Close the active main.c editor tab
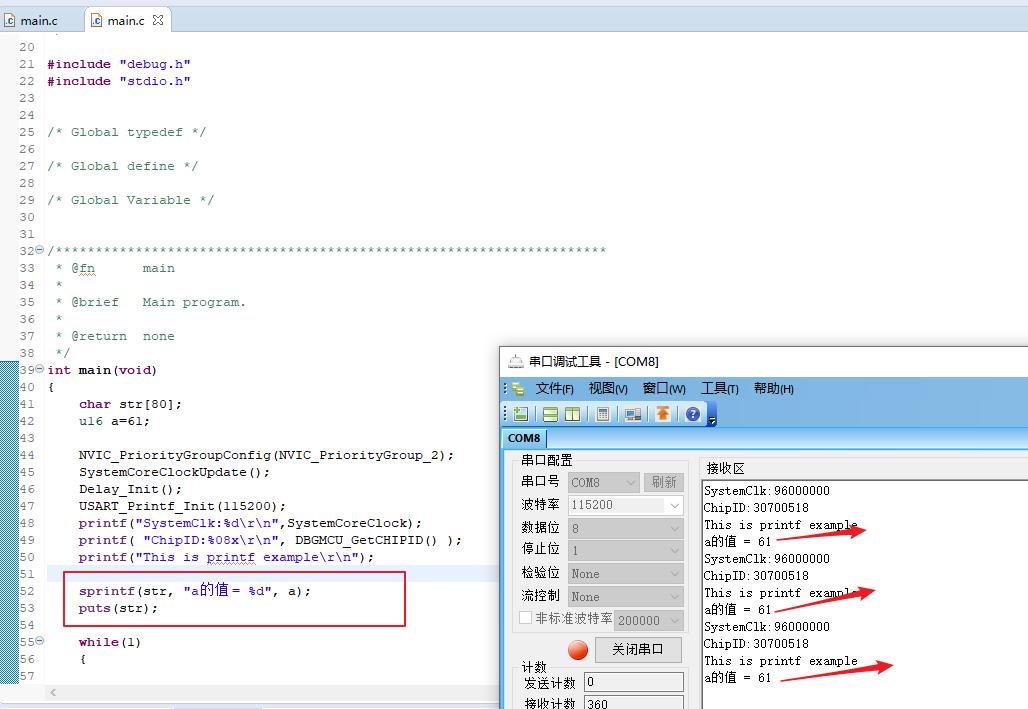The height and width of the screenshot is (709, 1028). click(x=158, y=20)
